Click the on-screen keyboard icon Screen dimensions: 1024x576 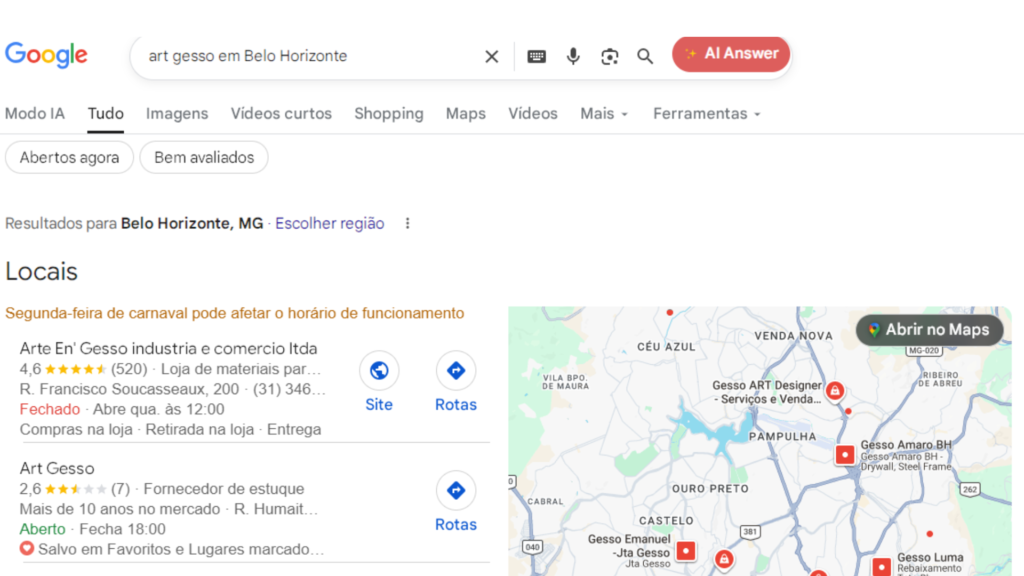coord(536,56)
